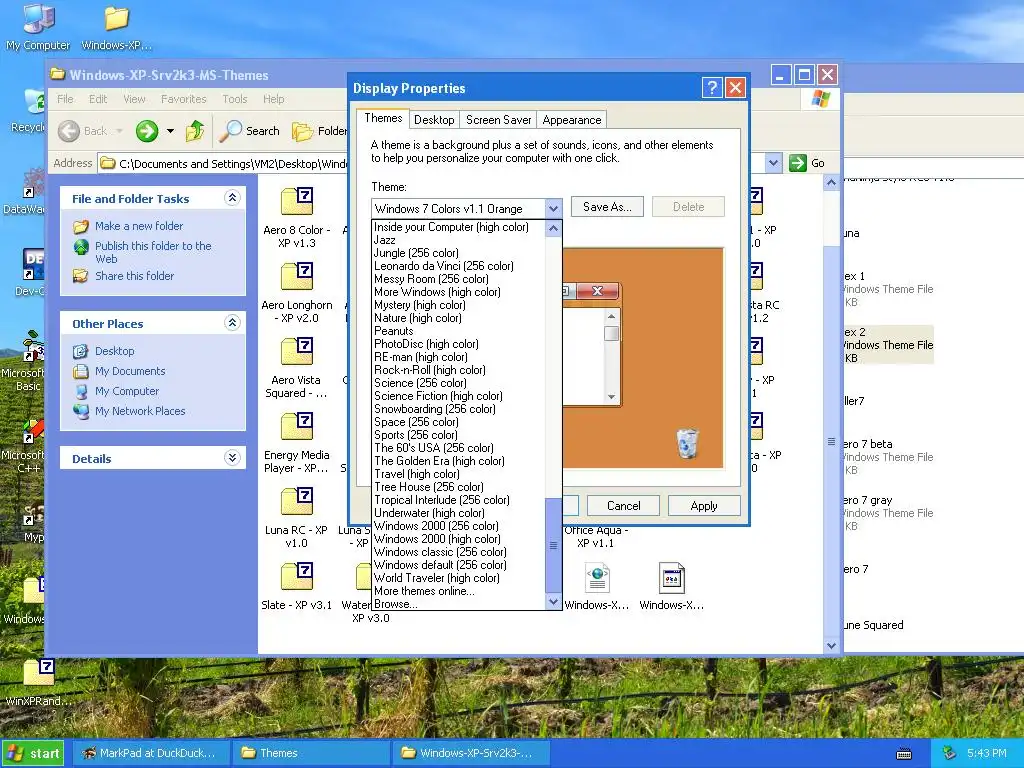The image size is (1024, 768).
Task: Switch to the Themes taskbar item
Action: coord(310,753)
